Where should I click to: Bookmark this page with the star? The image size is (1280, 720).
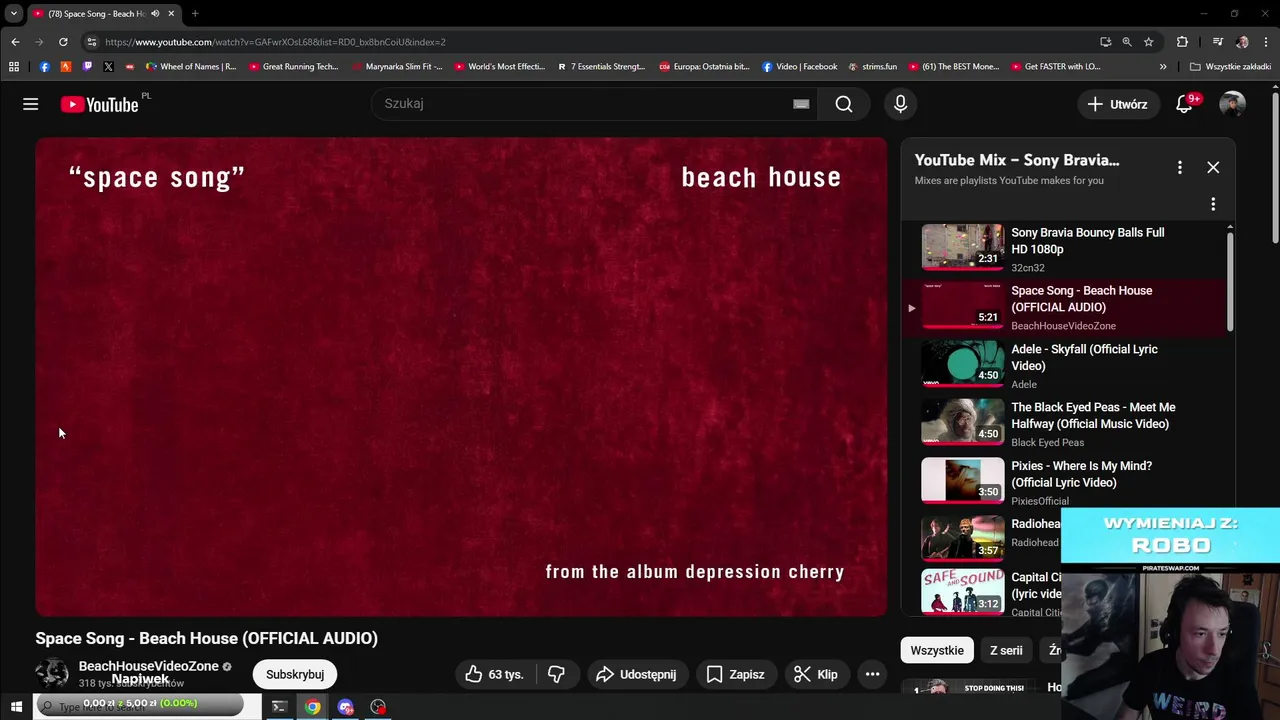click(1148, 42)
